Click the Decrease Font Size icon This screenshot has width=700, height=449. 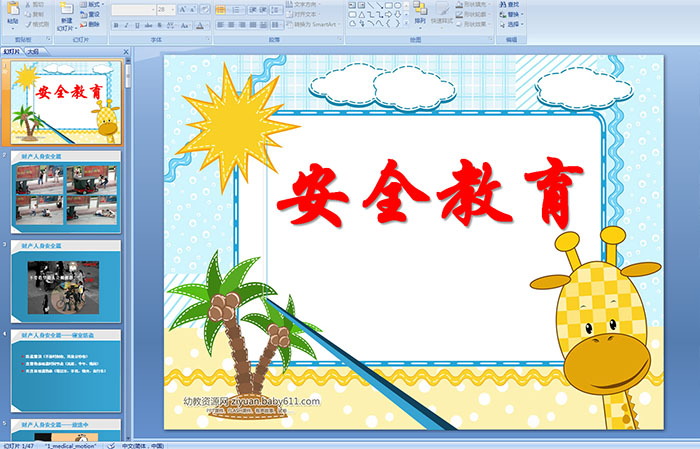point(193,9)
